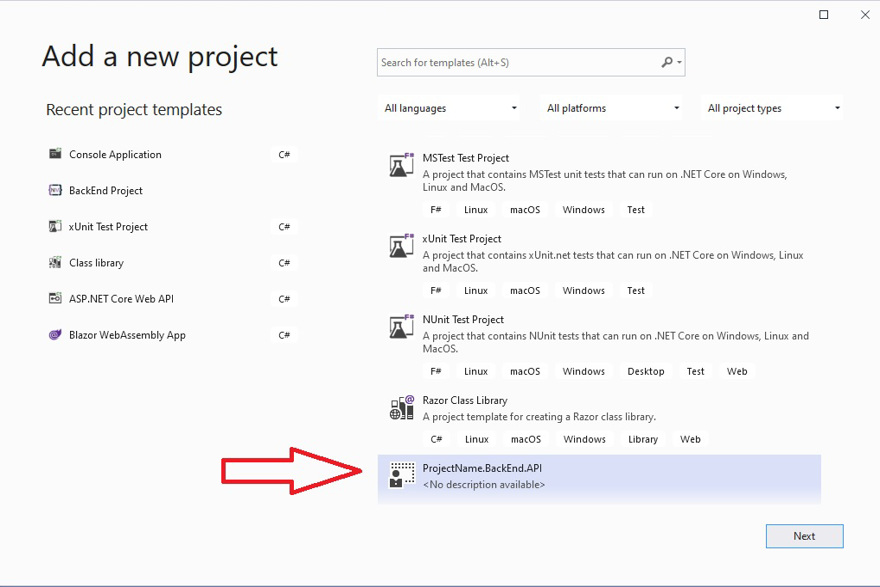Click the Library tag under Razor Class Library
This screenshot has width=880, height=587.
[x=643, y=439]
